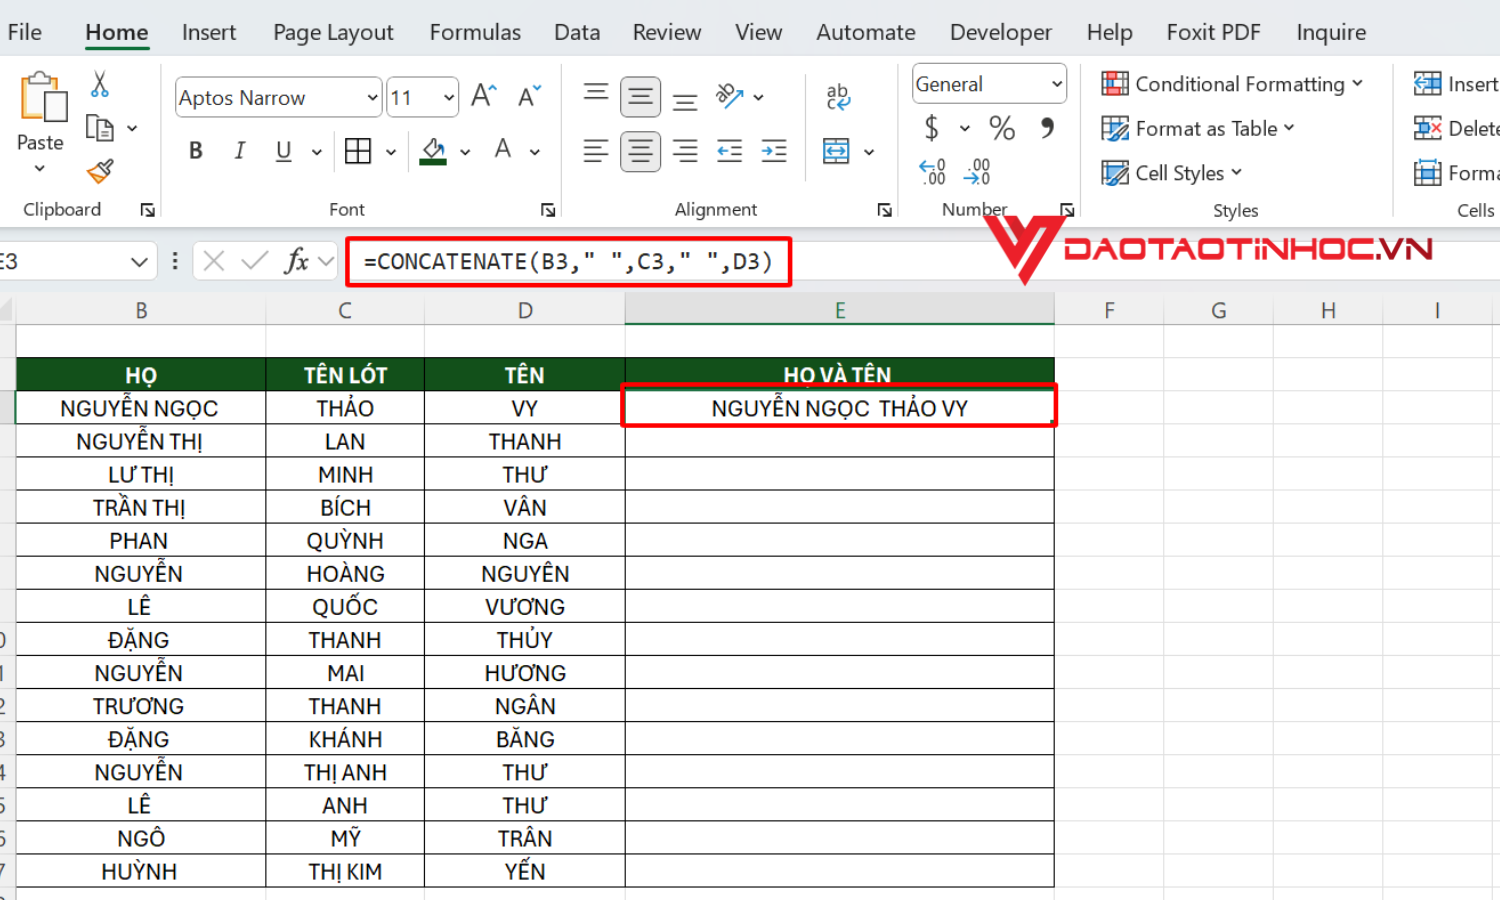Expand the Fill Color dropdown arrow
Image resolution: width=1500 pixels, height=900 pixels.
[x=464, y=151]
